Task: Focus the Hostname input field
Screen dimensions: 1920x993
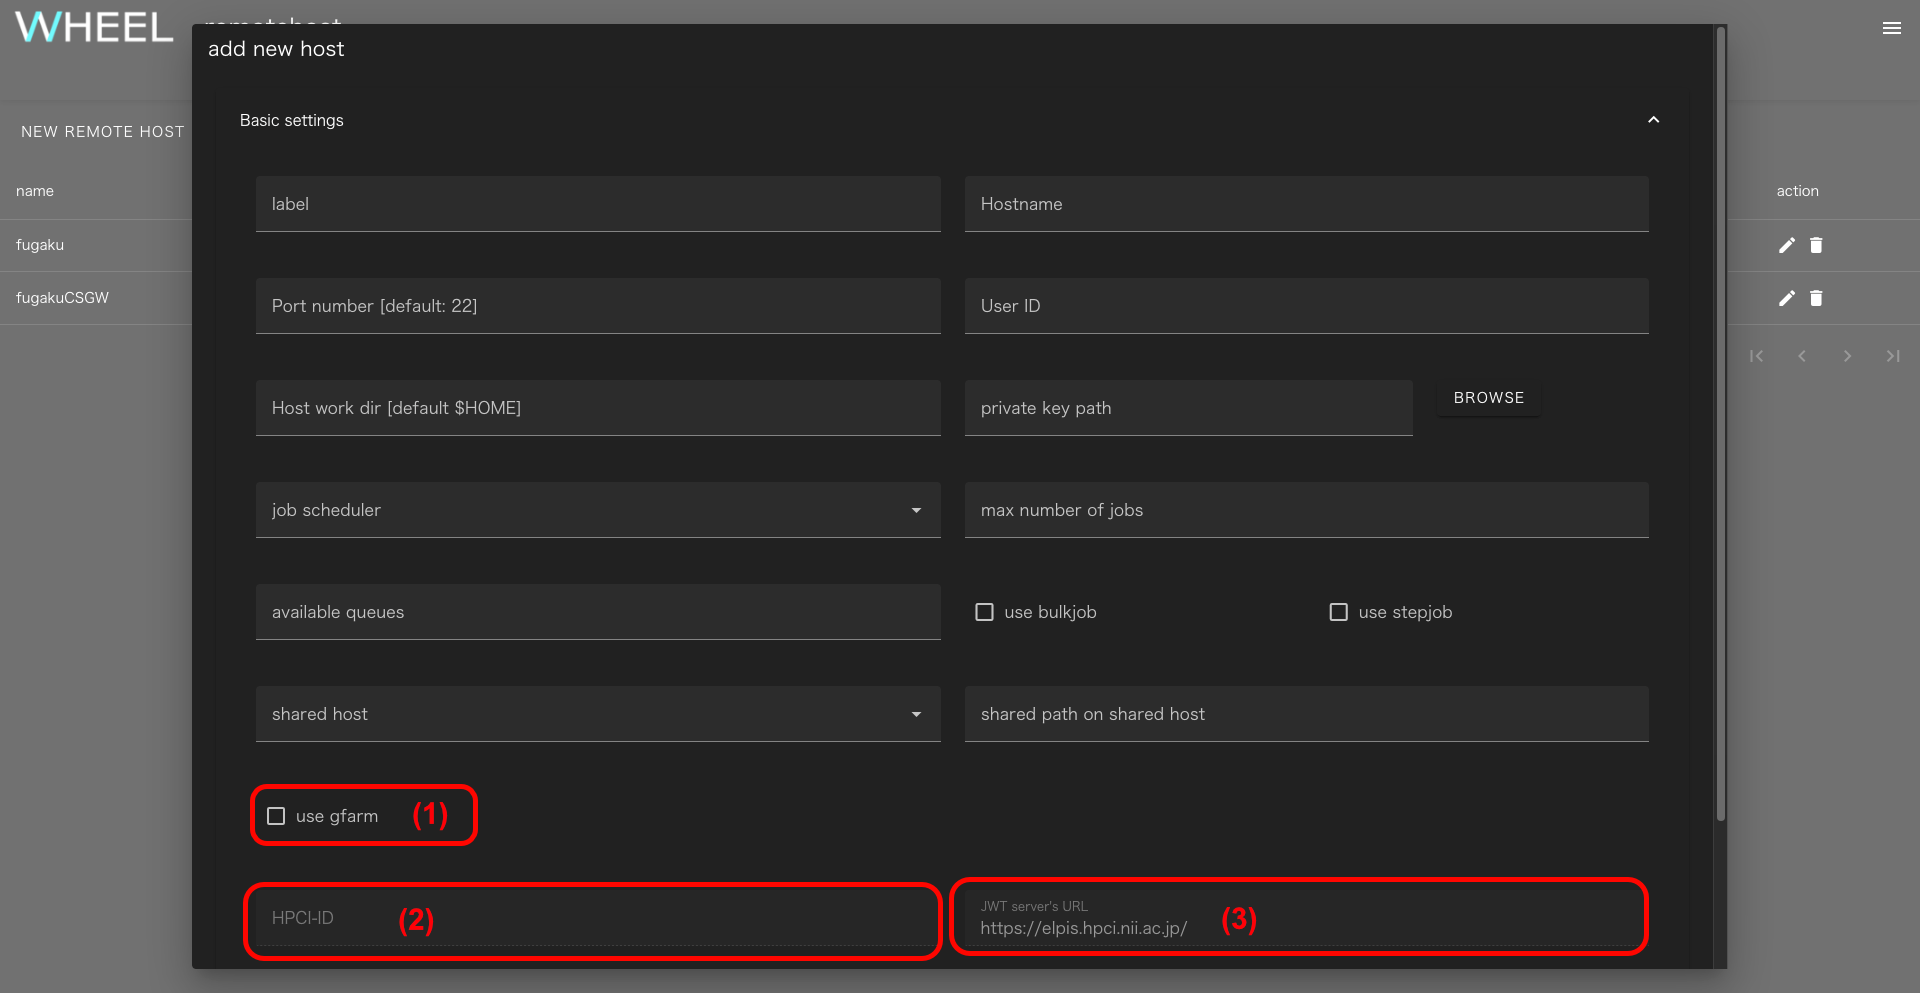Action: (1305, 204)
